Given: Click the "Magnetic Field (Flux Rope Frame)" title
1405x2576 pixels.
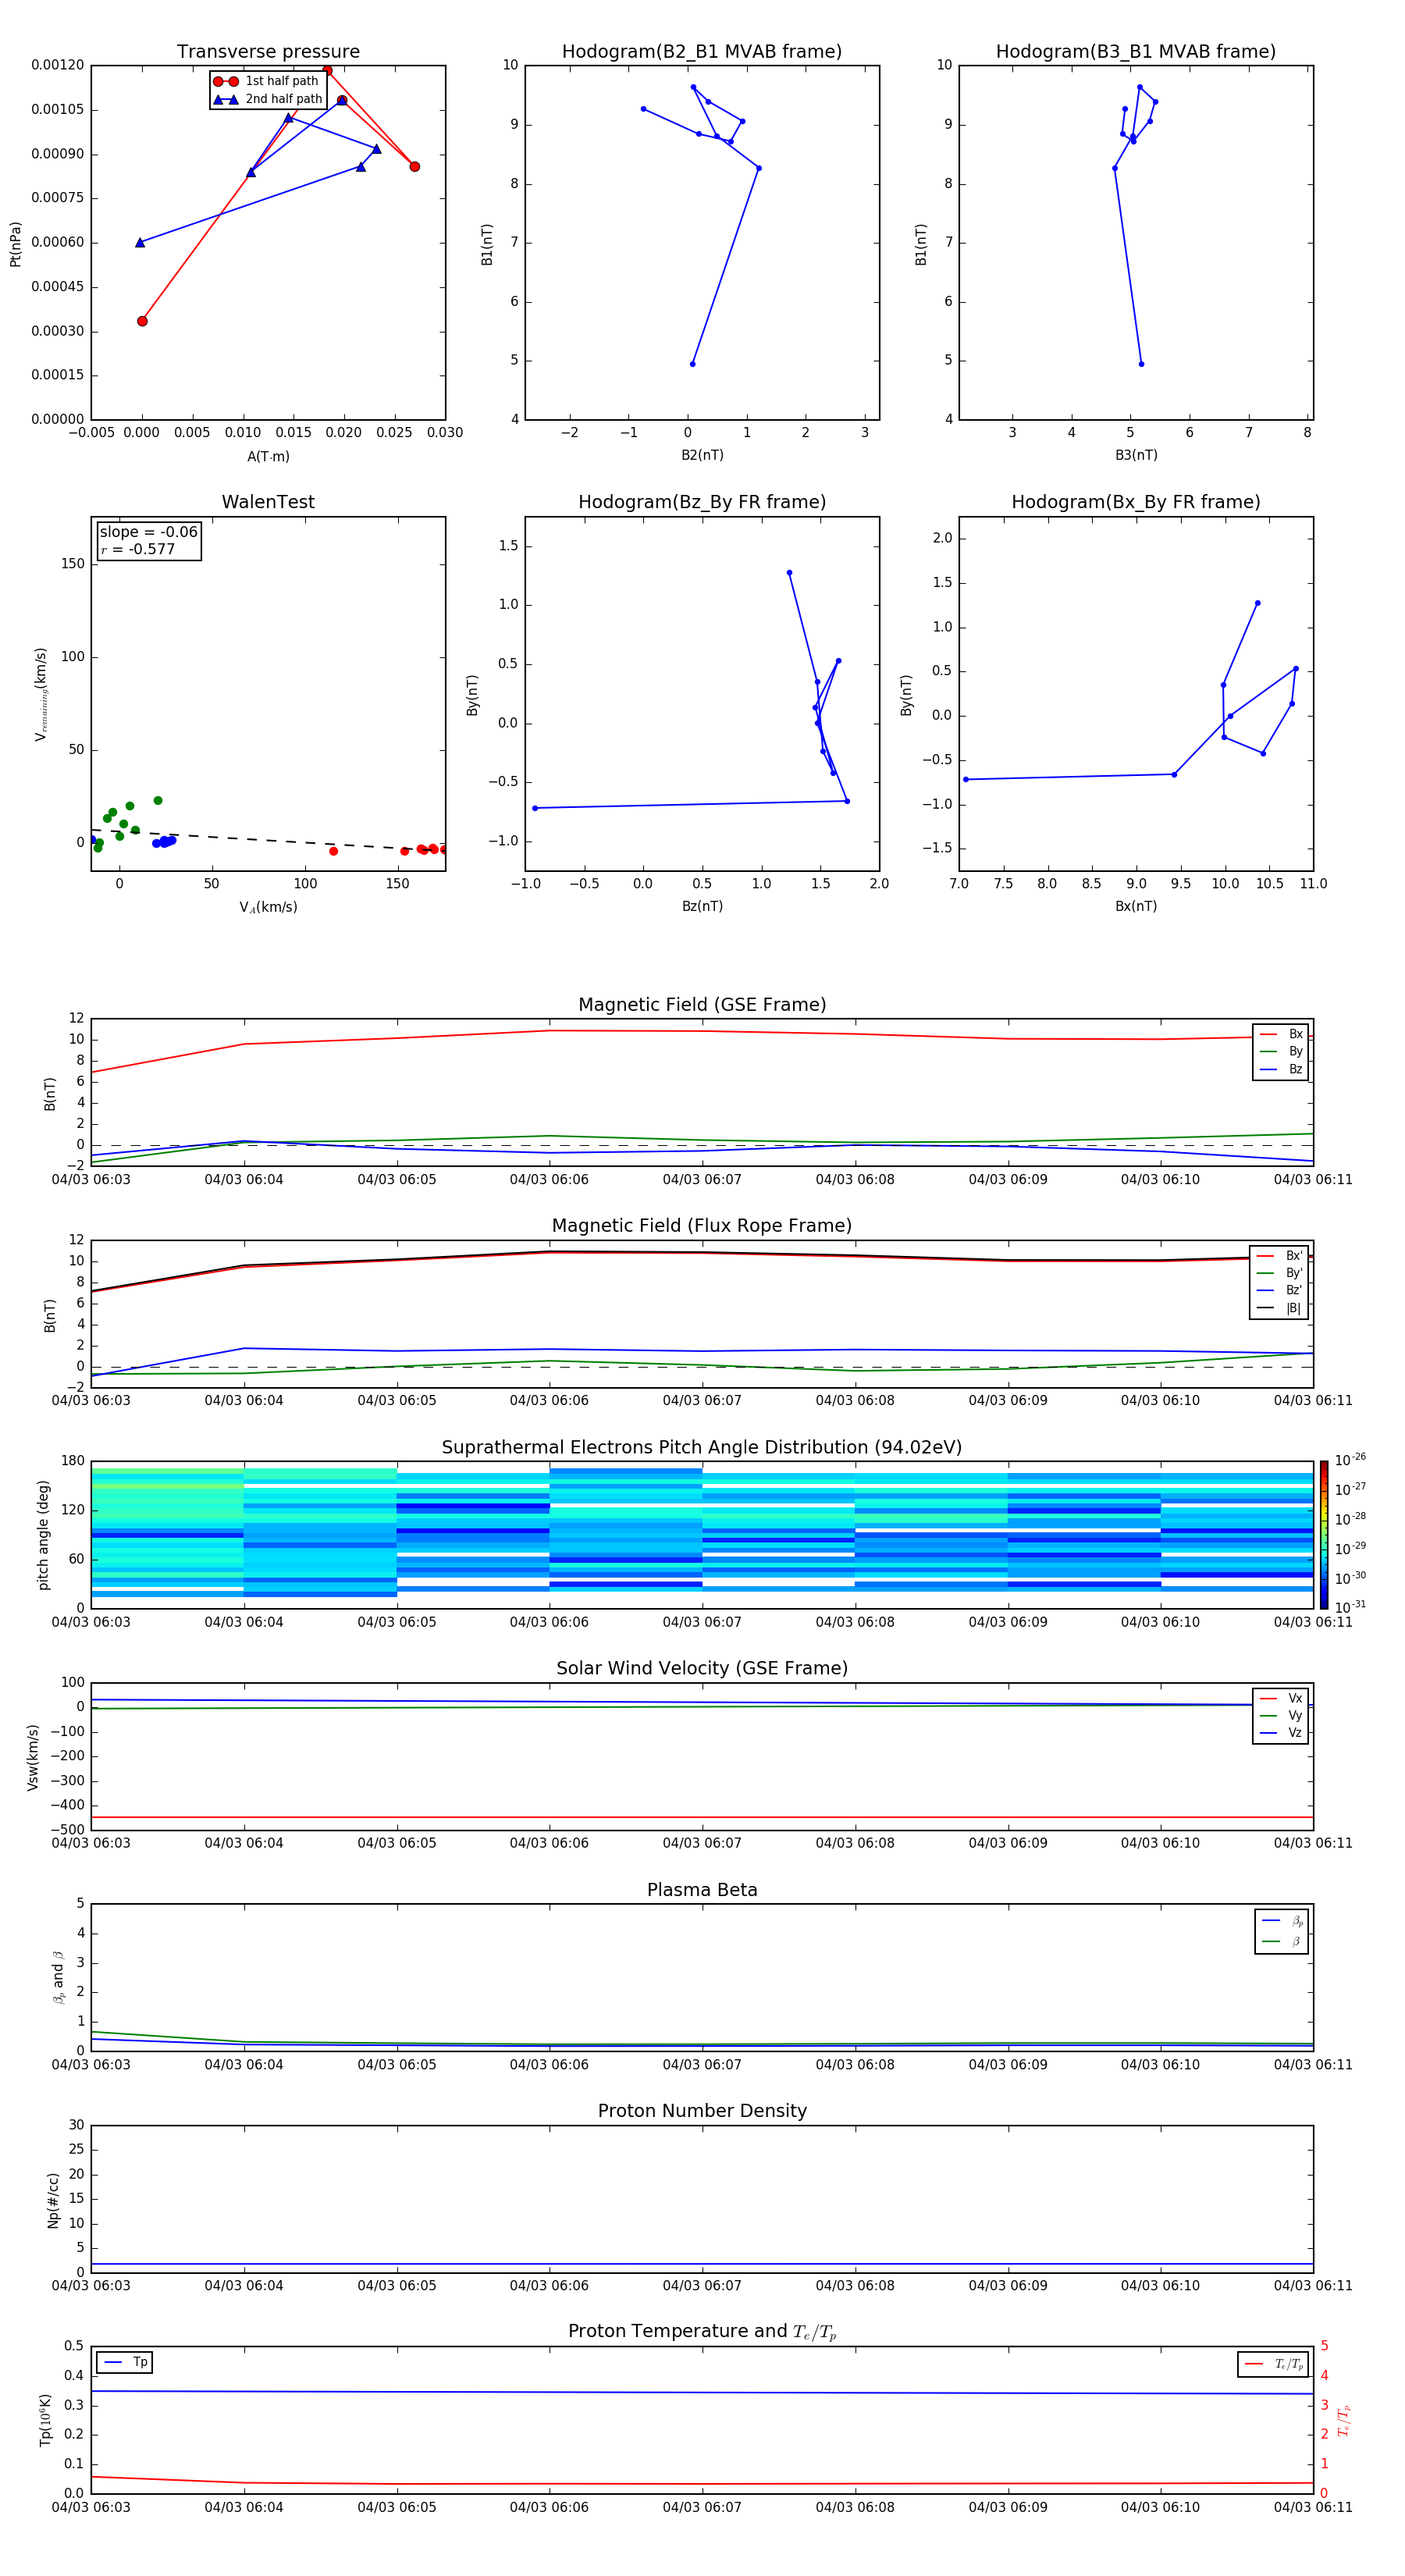Looking at the screenshot, I should click(702, 1226).
